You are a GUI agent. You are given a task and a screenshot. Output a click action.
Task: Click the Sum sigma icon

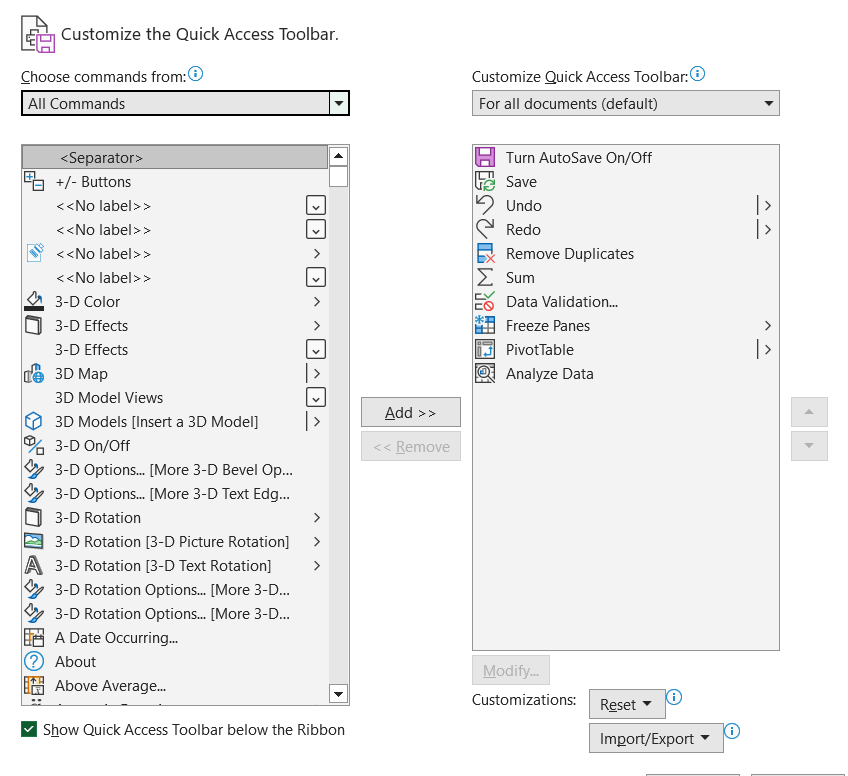point(485,277)
